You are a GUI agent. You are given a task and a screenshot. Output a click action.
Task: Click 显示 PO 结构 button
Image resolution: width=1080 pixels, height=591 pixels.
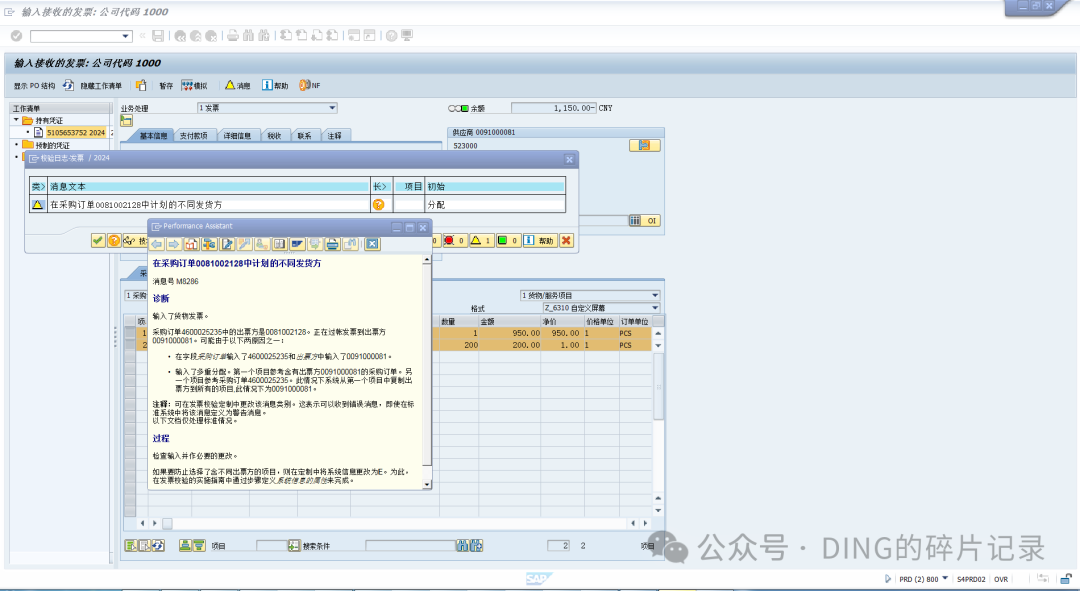[34, 86]
